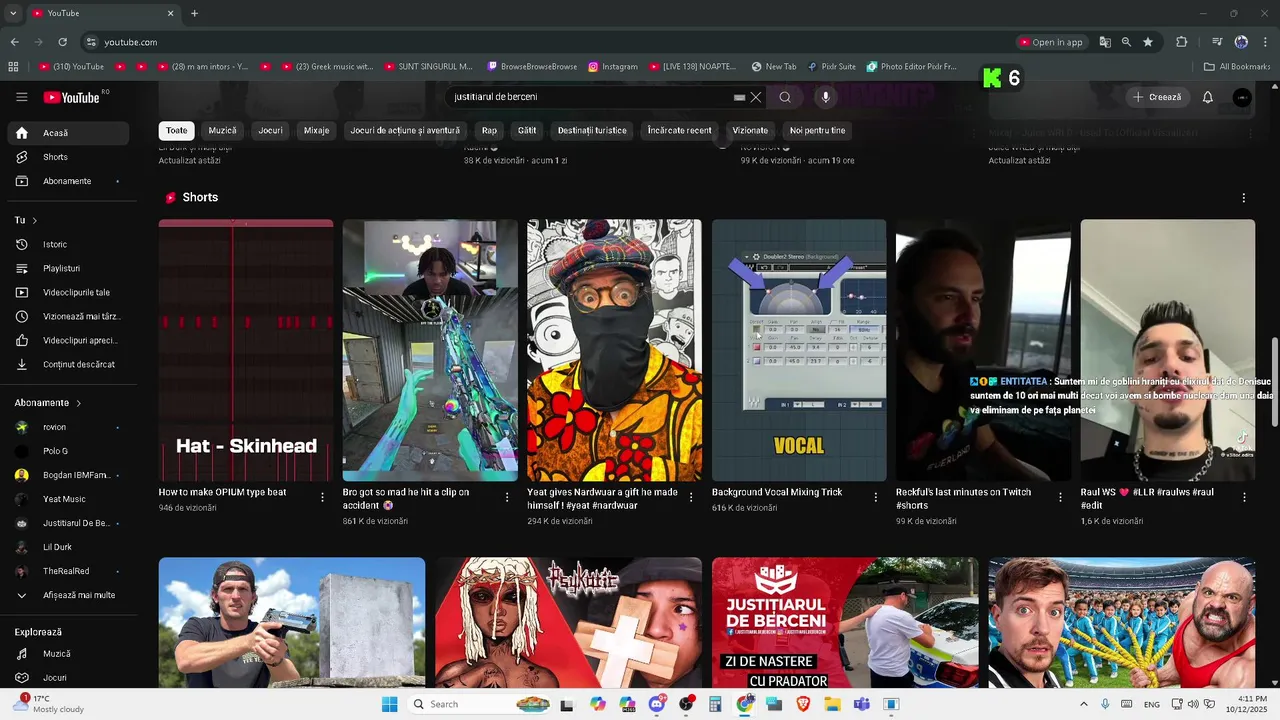The image size is (1280, 720).
Task: Click the taskbar Search box
Action: tap(481, 704)
